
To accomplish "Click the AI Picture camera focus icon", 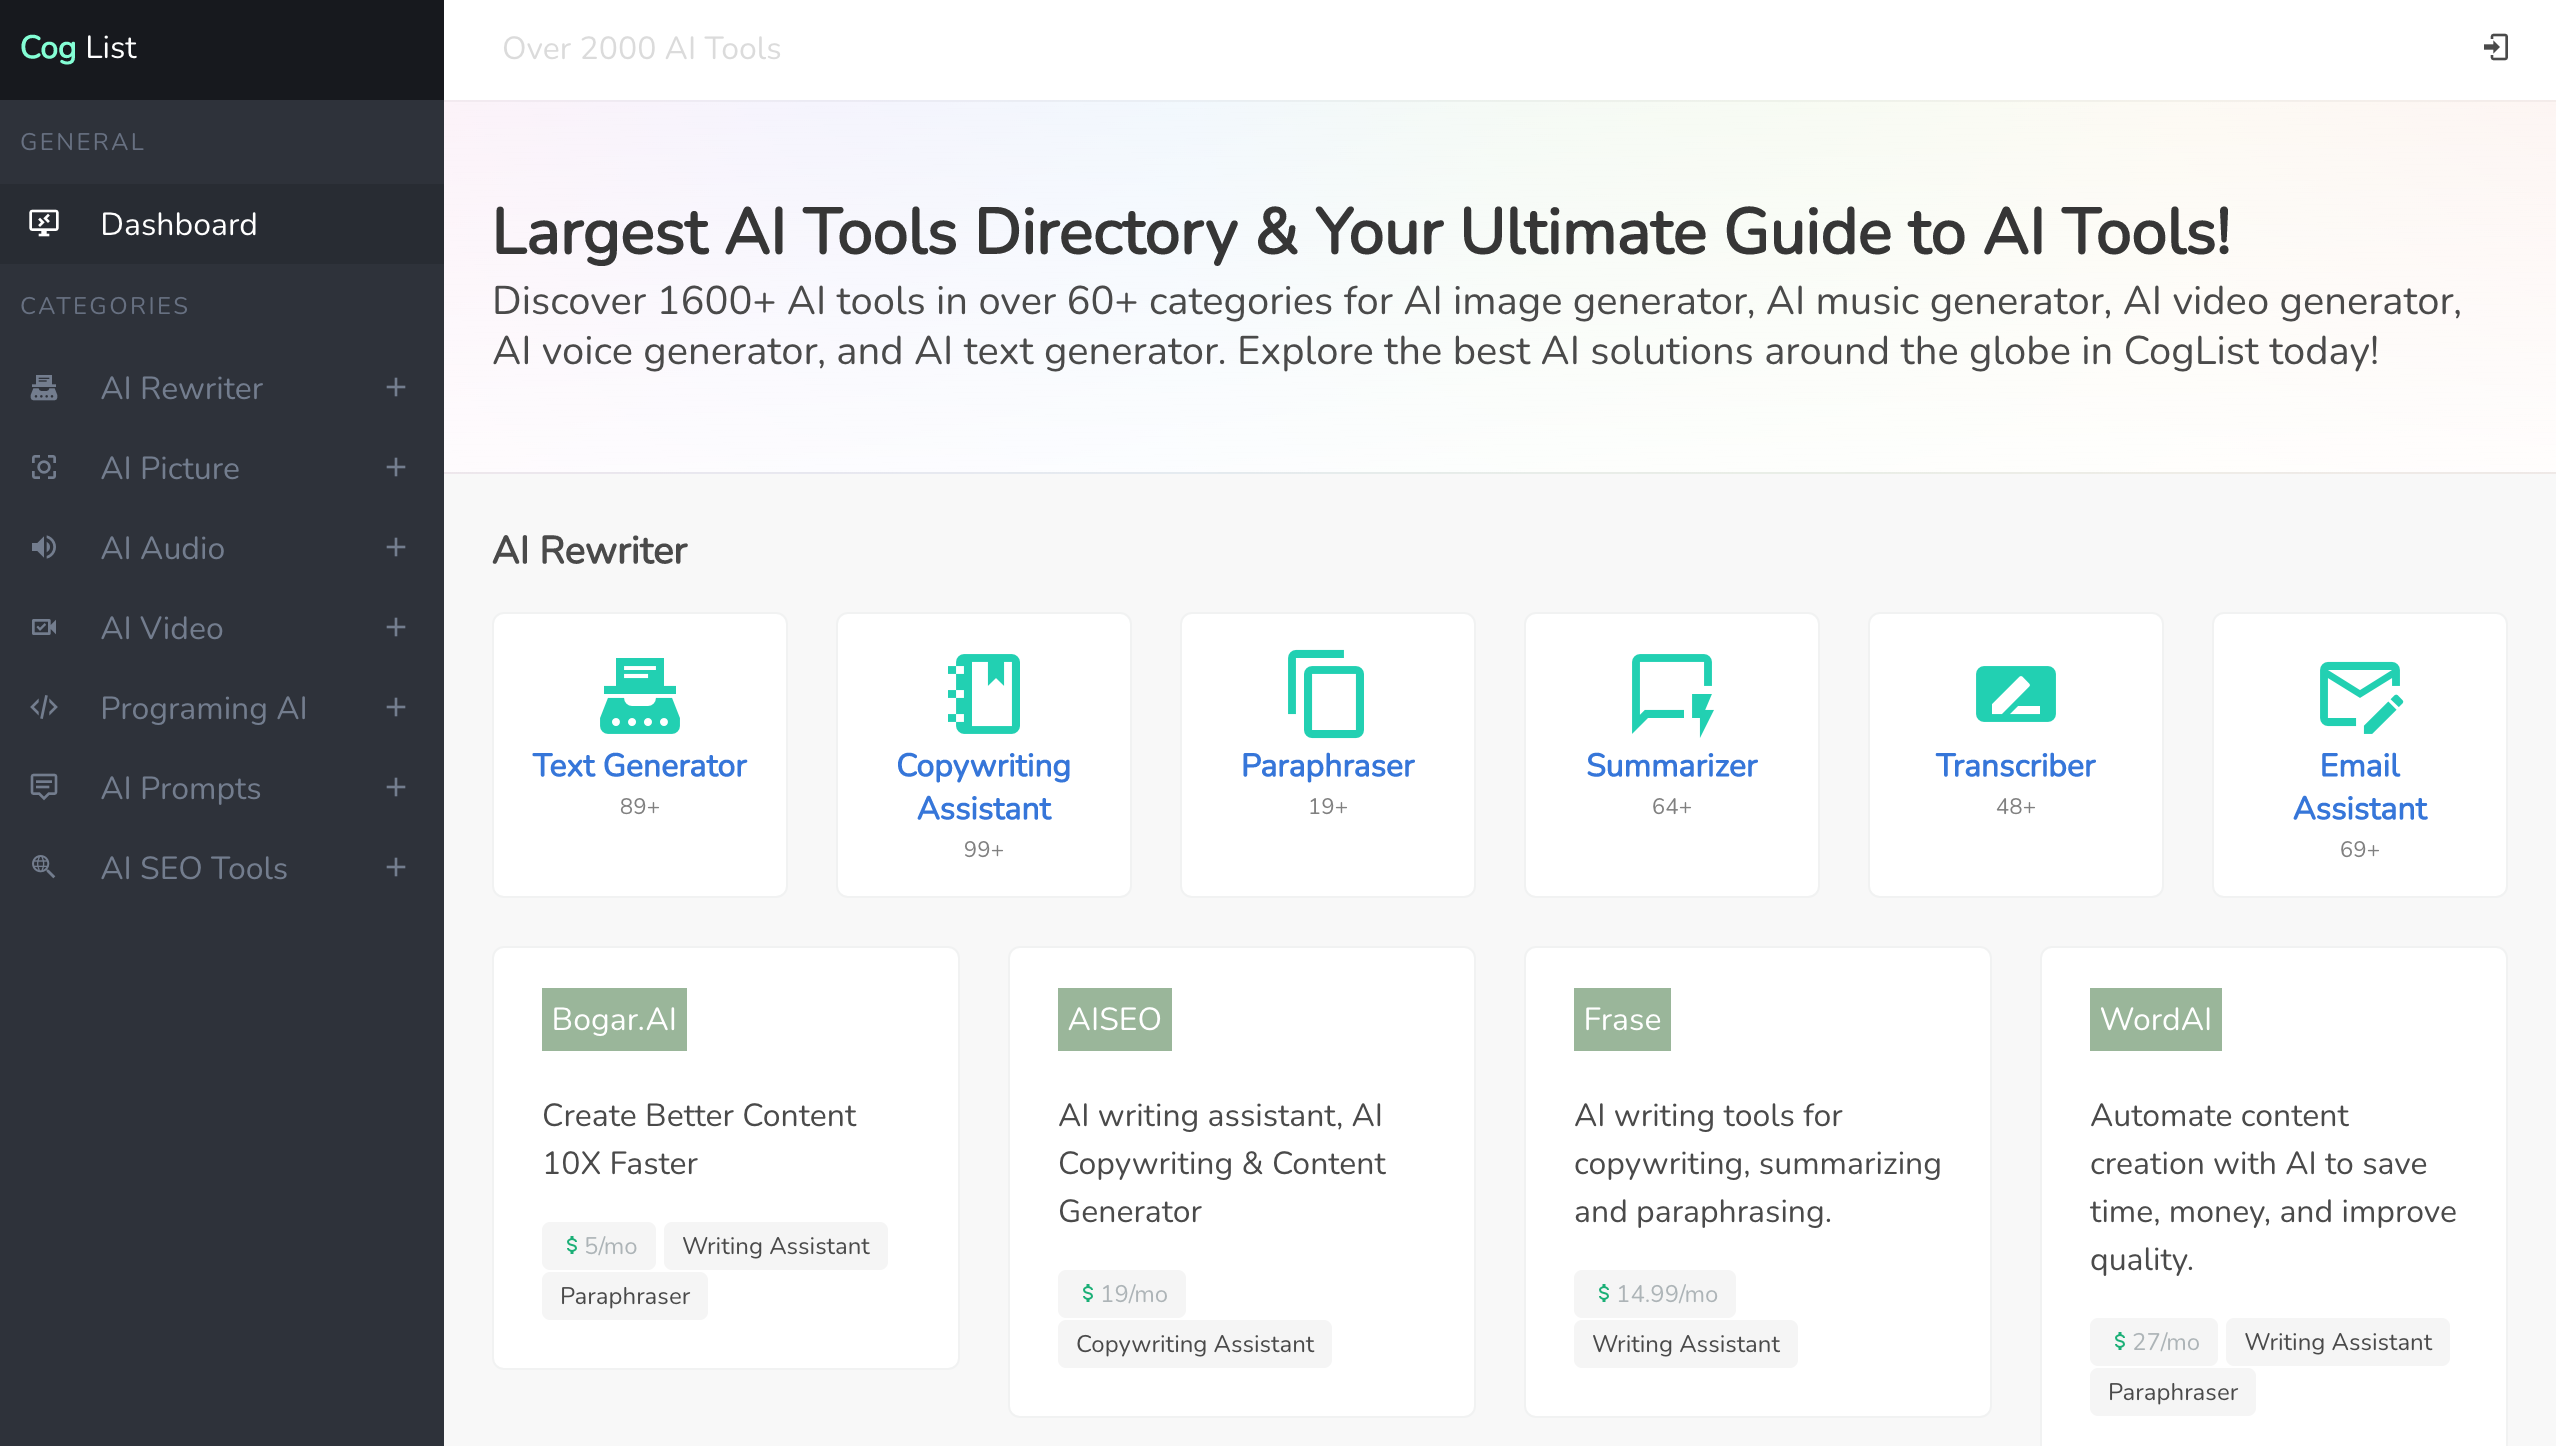I will 44,467.
